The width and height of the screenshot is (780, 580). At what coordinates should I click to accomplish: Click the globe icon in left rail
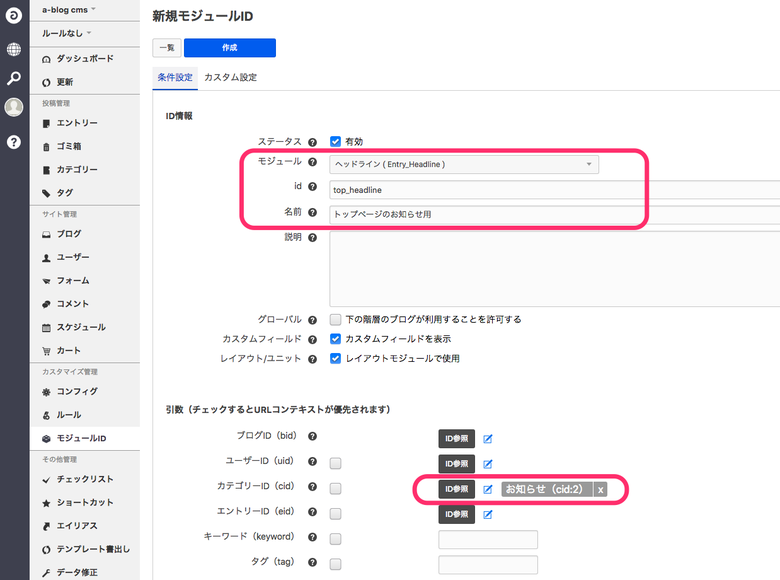click(14, 49)
